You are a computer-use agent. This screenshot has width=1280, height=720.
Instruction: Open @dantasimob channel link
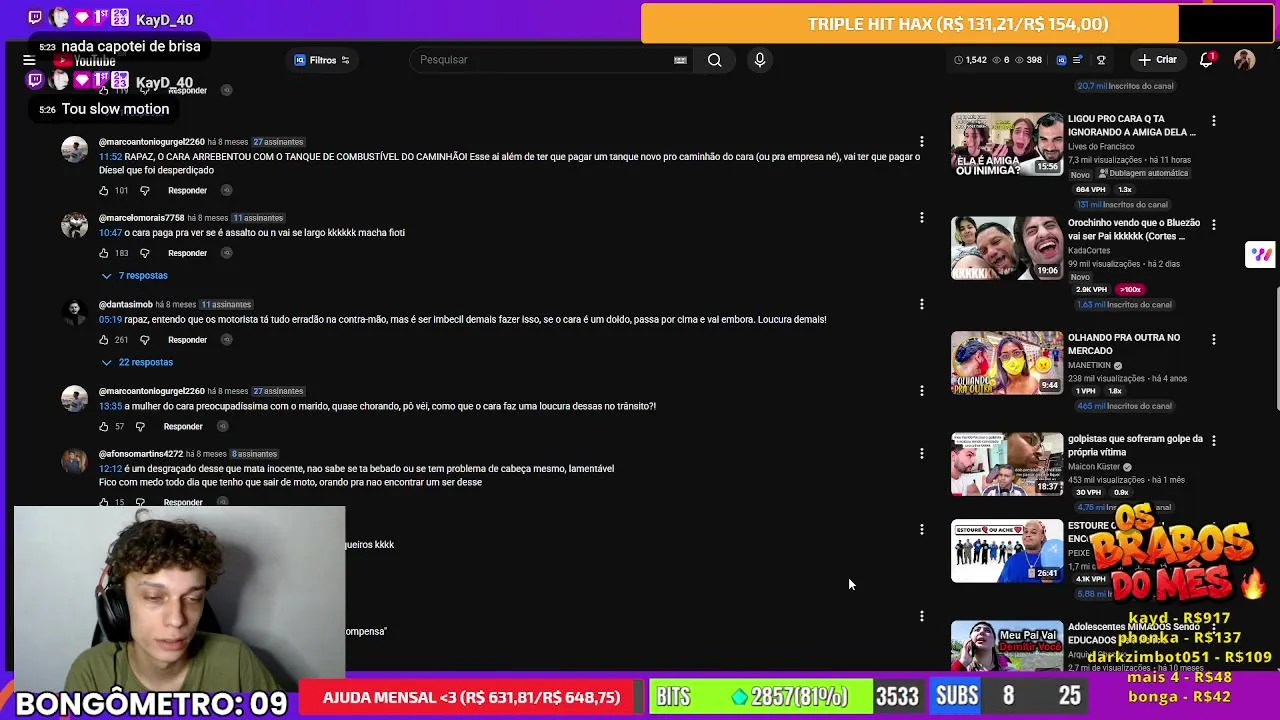pyautogui.click(x=125, y=305)
